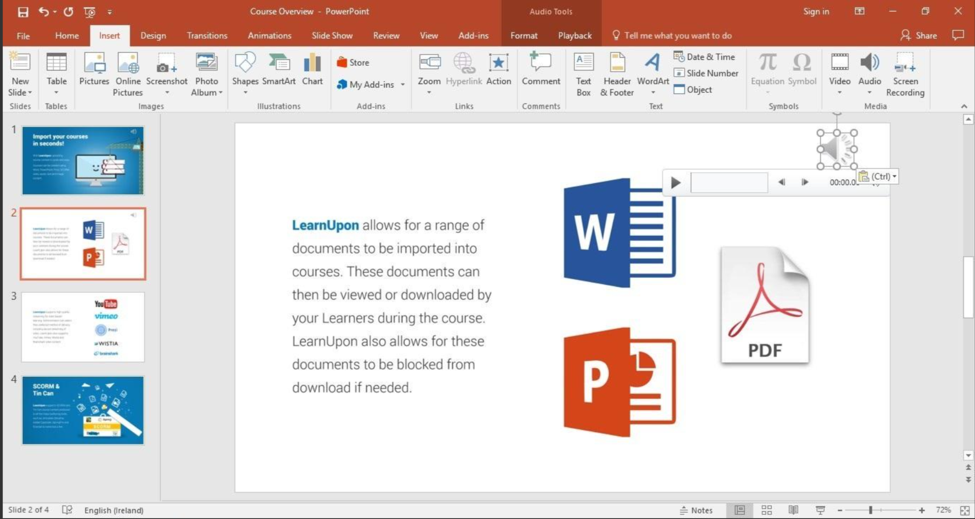Insert an embedded Object
This screenshot has width=975, height=519.
pyautogui.click(x=693, y=90)
